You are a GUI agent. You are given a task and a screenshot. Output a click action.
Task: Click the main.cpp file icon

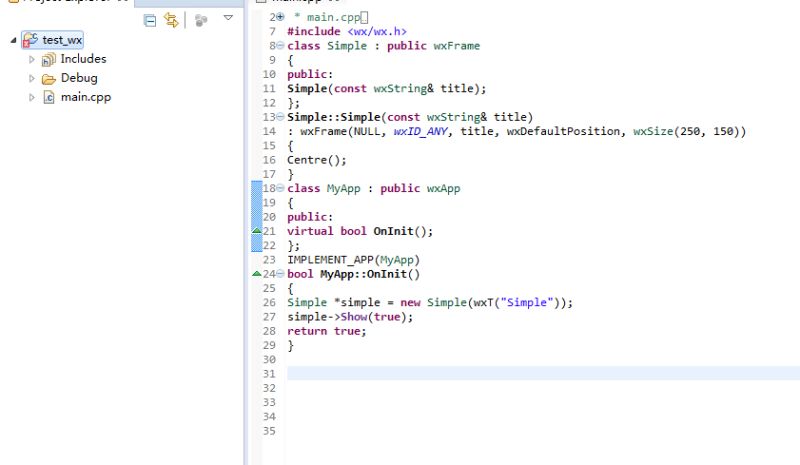pyautogui.click(x=48, y=97)
